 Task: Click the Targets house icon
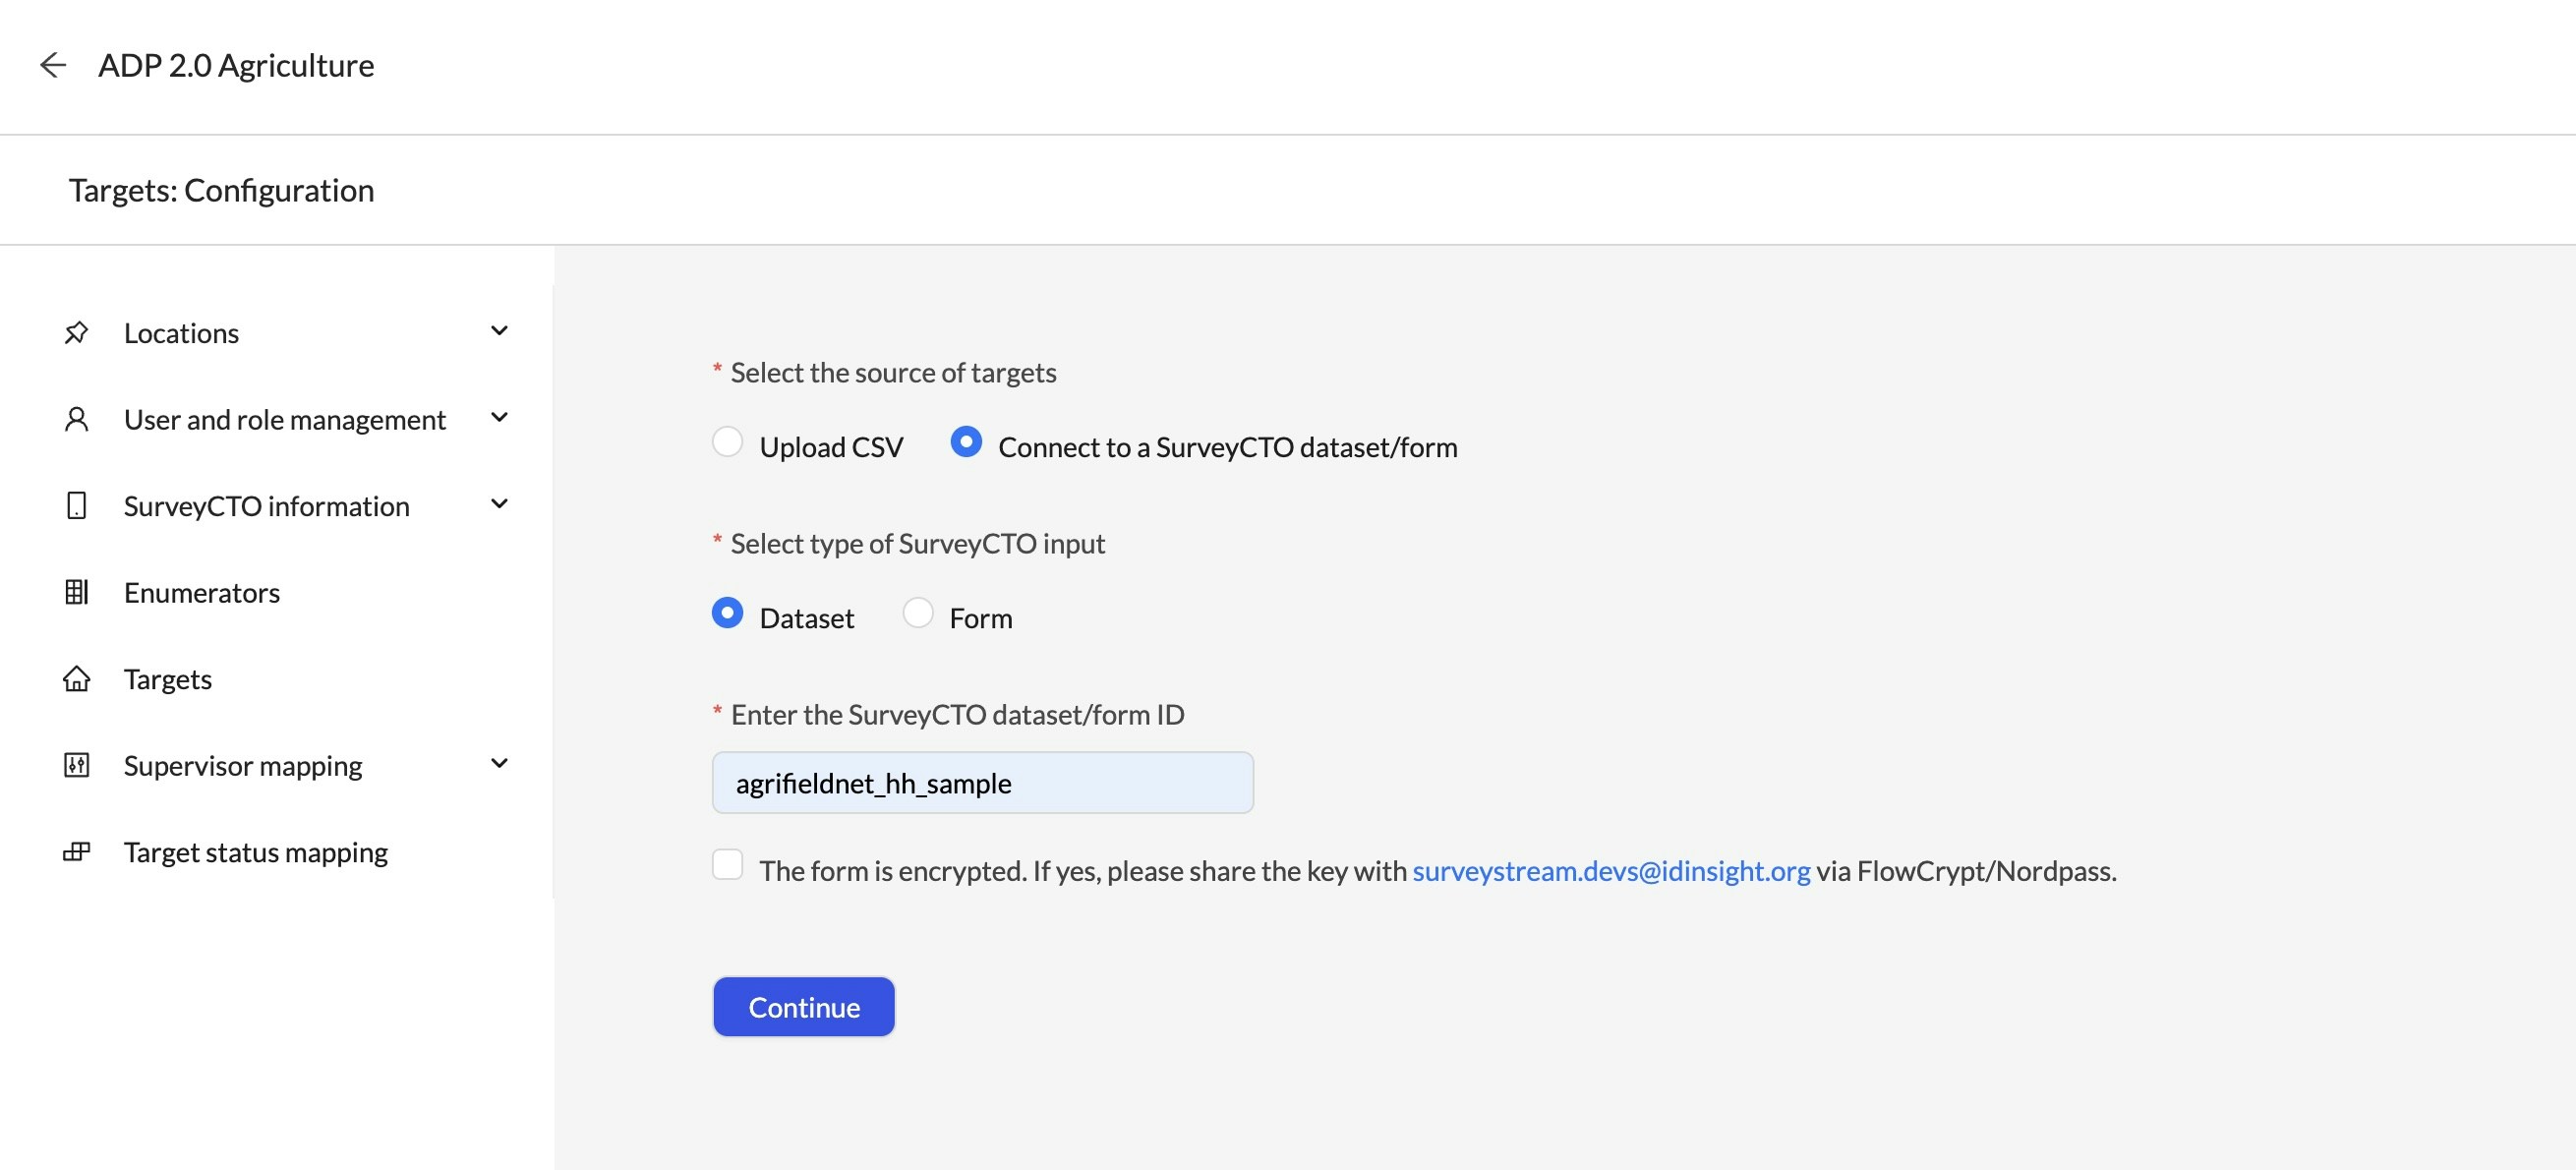tap(76, 679)
